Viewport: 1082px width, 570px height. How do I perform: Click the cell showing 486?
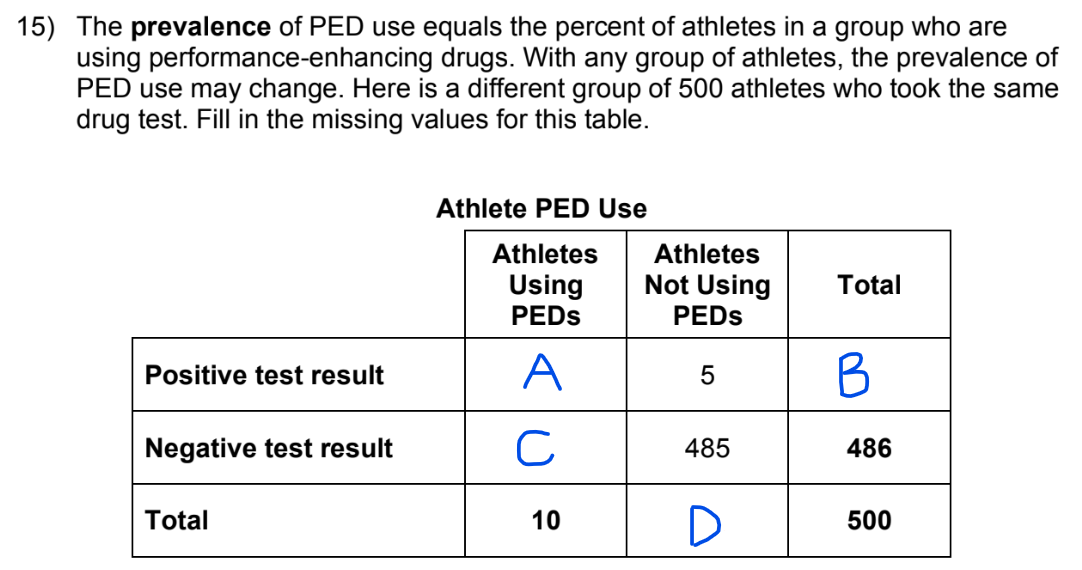coord(869,449)
